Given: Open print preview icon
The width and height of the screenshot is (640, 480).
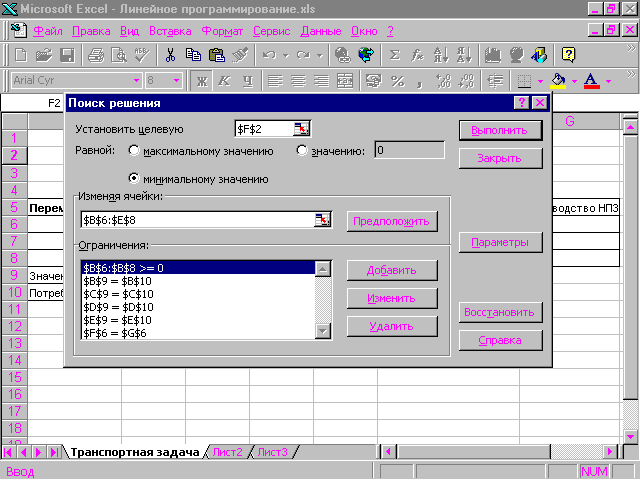Looking at the screenshot, I should (x=119, y=55).
